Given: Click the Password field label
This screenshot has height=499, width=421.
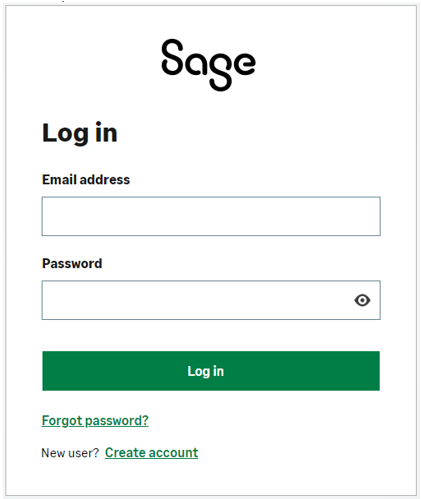Looking at the screenshot, I should point(72,263).
